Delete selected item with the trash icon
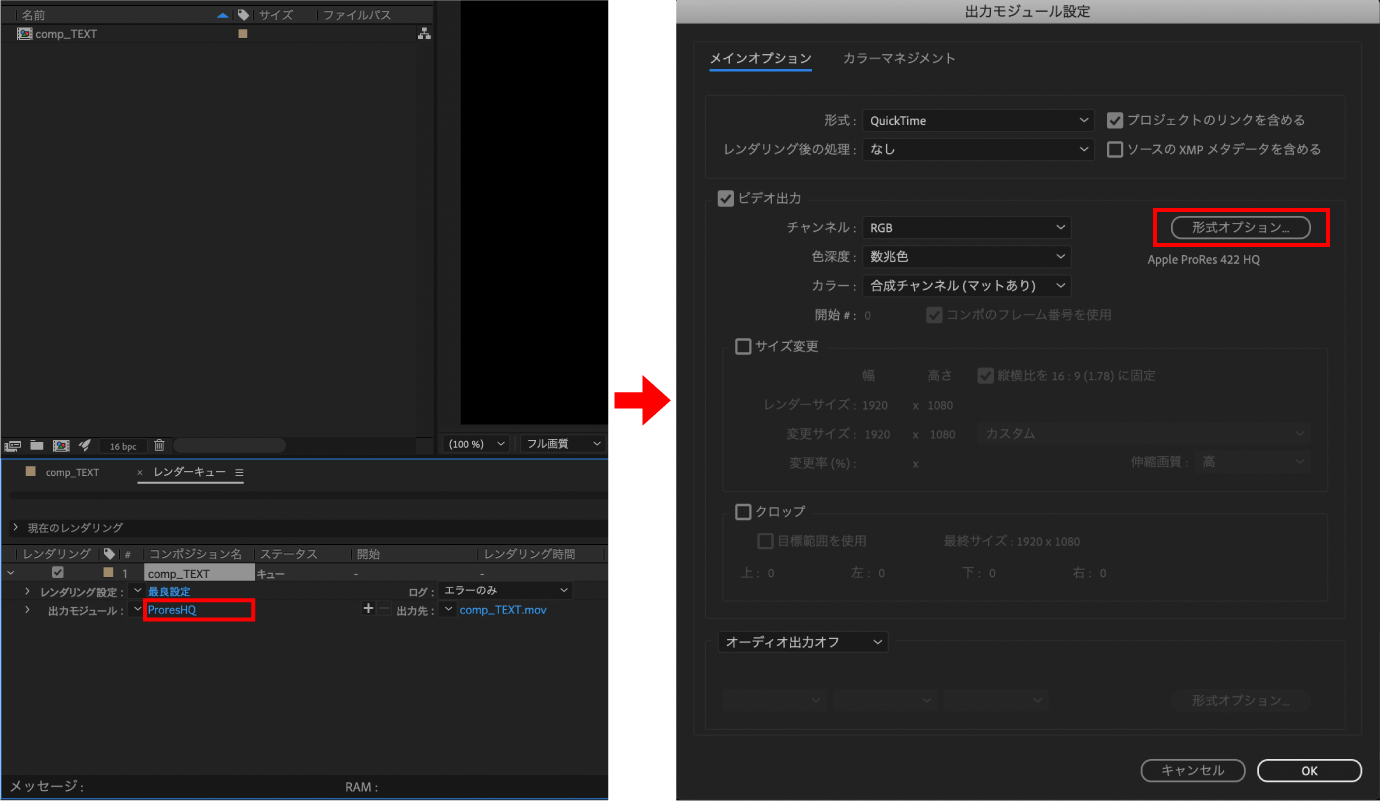 coord(159,445)
